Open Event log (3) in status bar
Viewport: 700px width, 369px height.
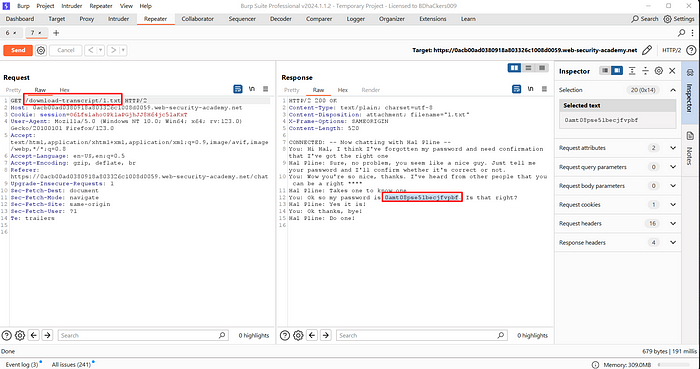point(21,365)
